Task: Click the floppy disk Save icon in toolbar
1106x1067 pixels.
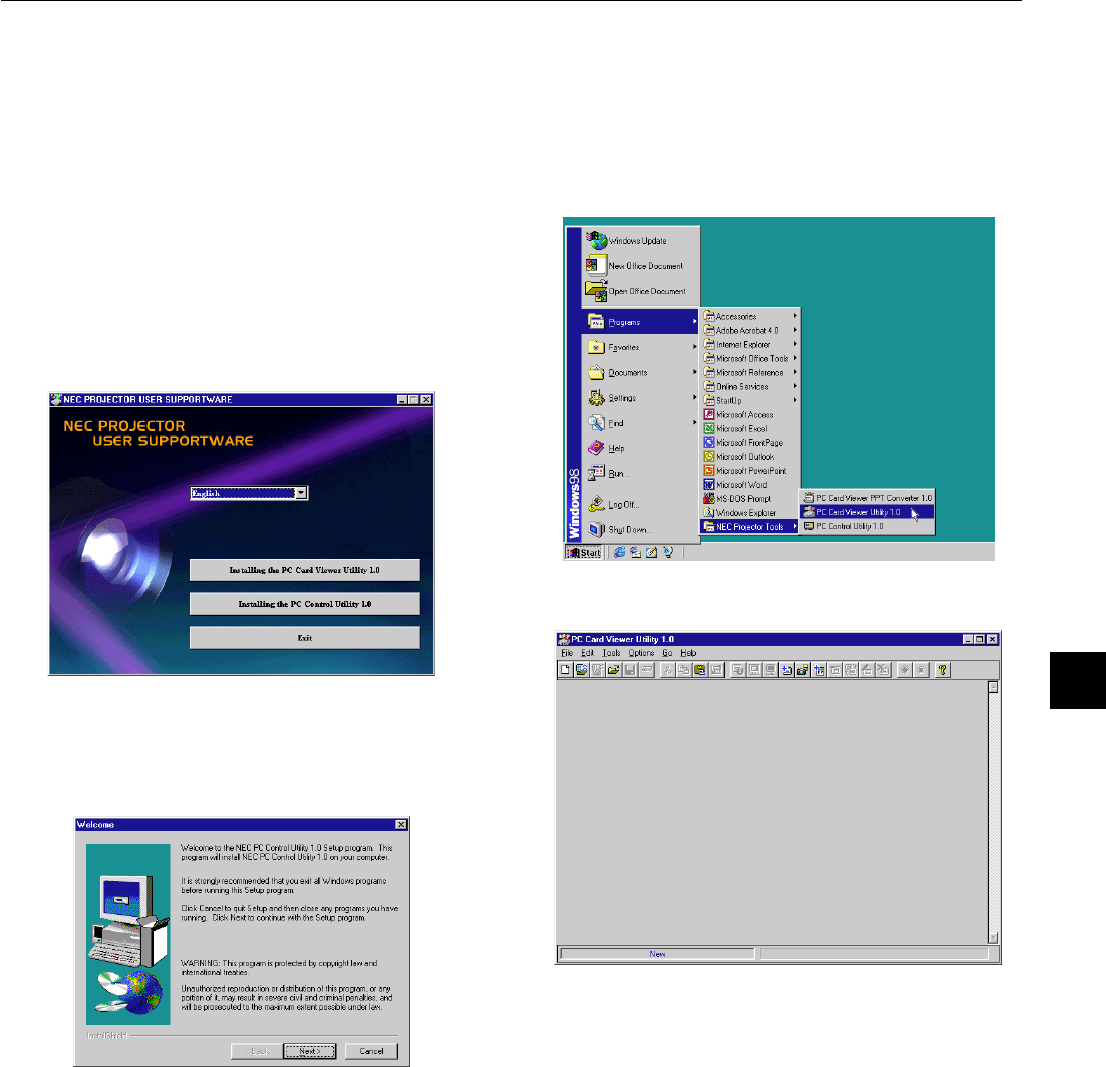Action: [630, 670]
